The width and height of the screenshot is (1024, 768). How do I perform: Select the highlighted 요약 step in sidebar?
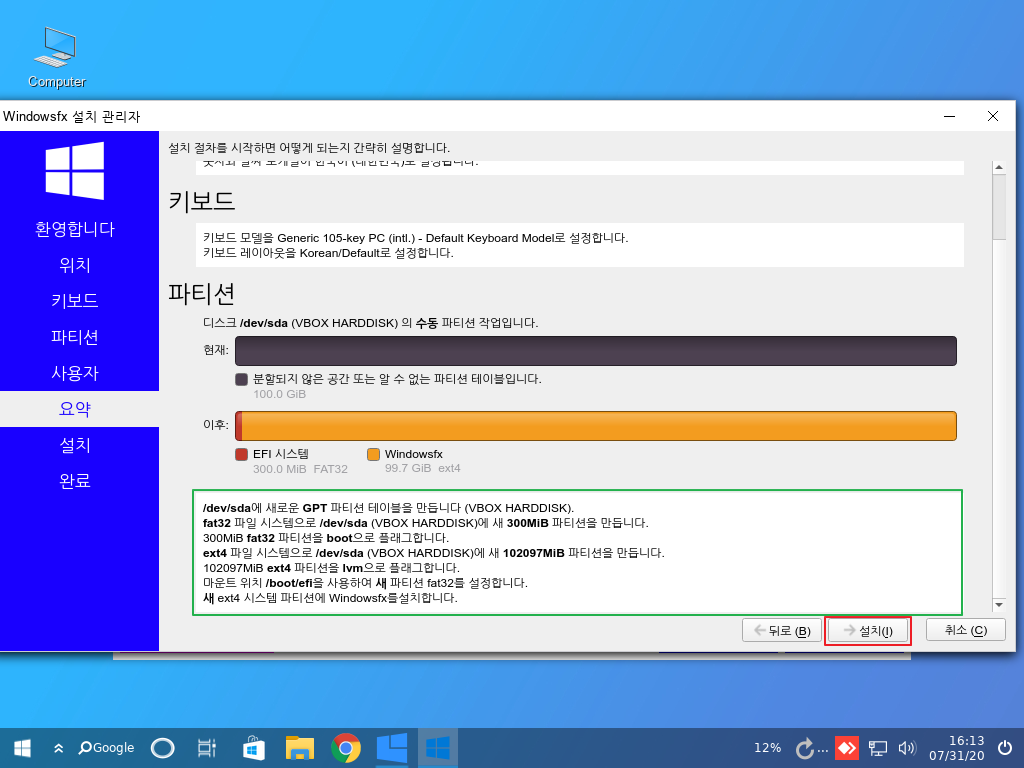pos(75,409)
